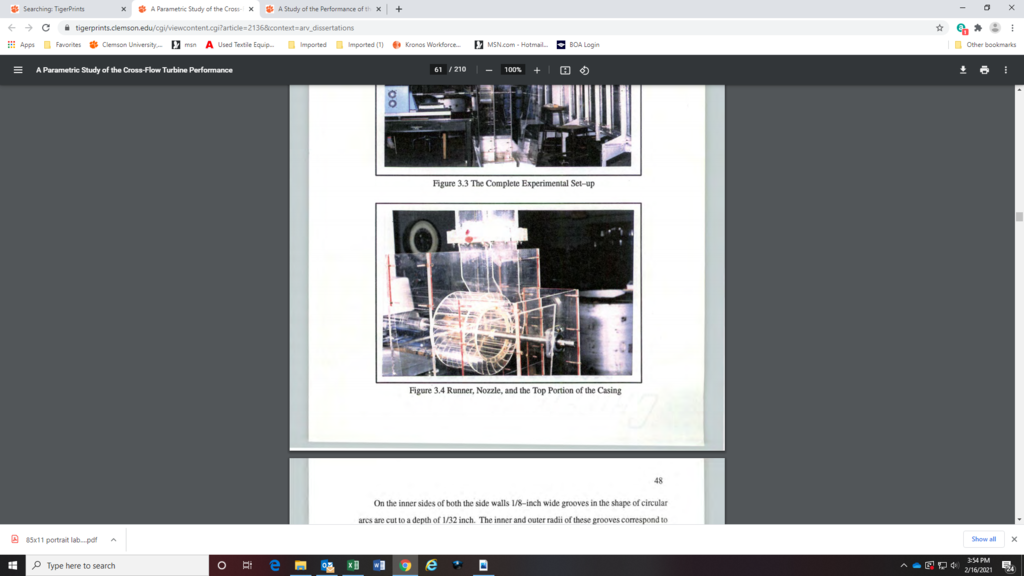This screenshot has width=1024, height=576.
Task: Open the BOA Login bookmark
Action: [586, 44]
